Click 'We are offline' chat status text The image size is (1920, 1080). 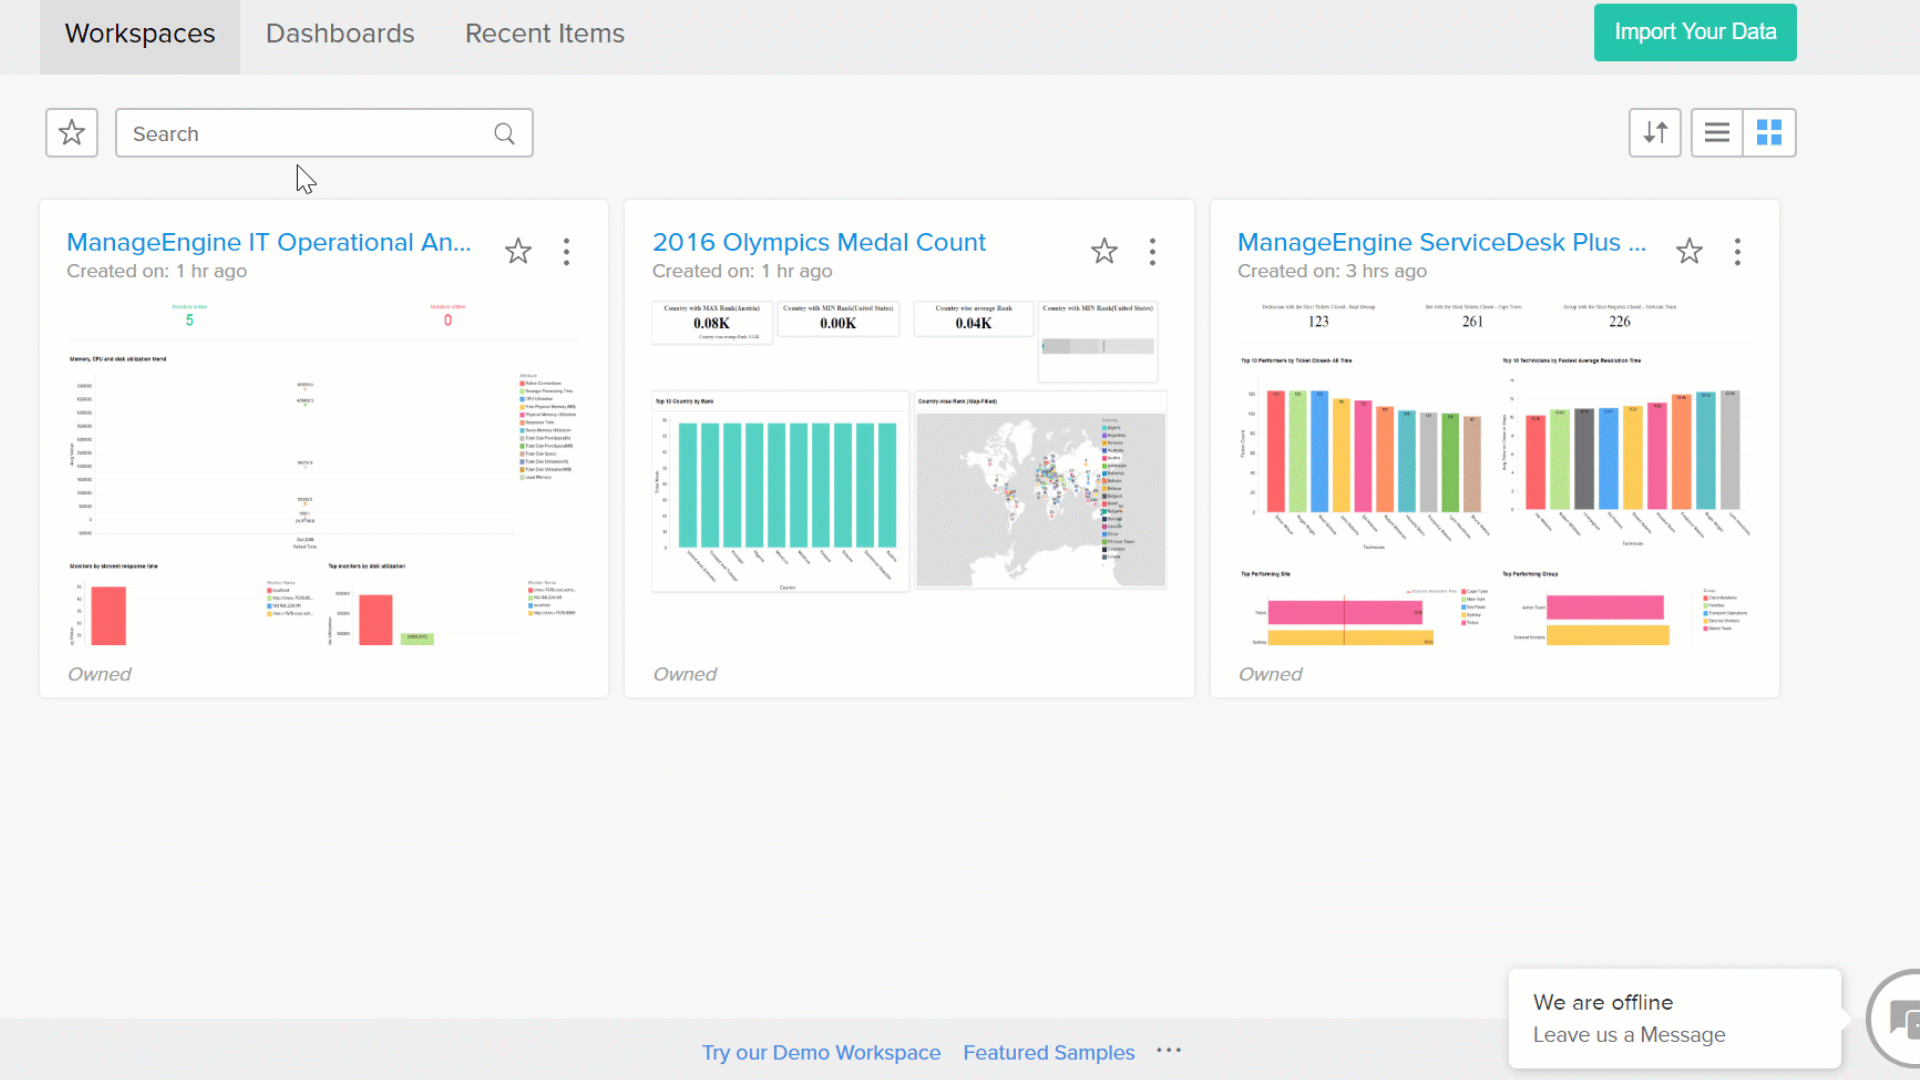click(x=1603, y=1002)
